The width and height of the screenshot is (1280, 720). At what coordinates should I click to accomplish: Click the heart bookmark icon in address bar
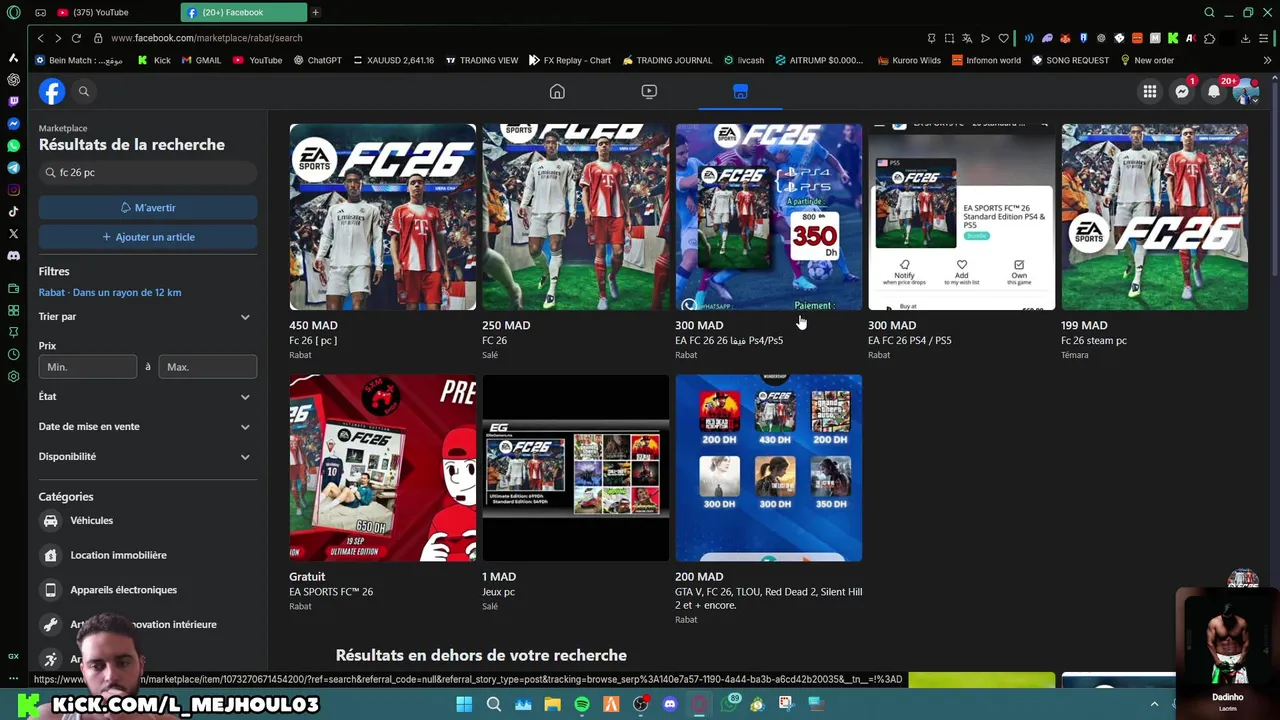click(1003, 38)
